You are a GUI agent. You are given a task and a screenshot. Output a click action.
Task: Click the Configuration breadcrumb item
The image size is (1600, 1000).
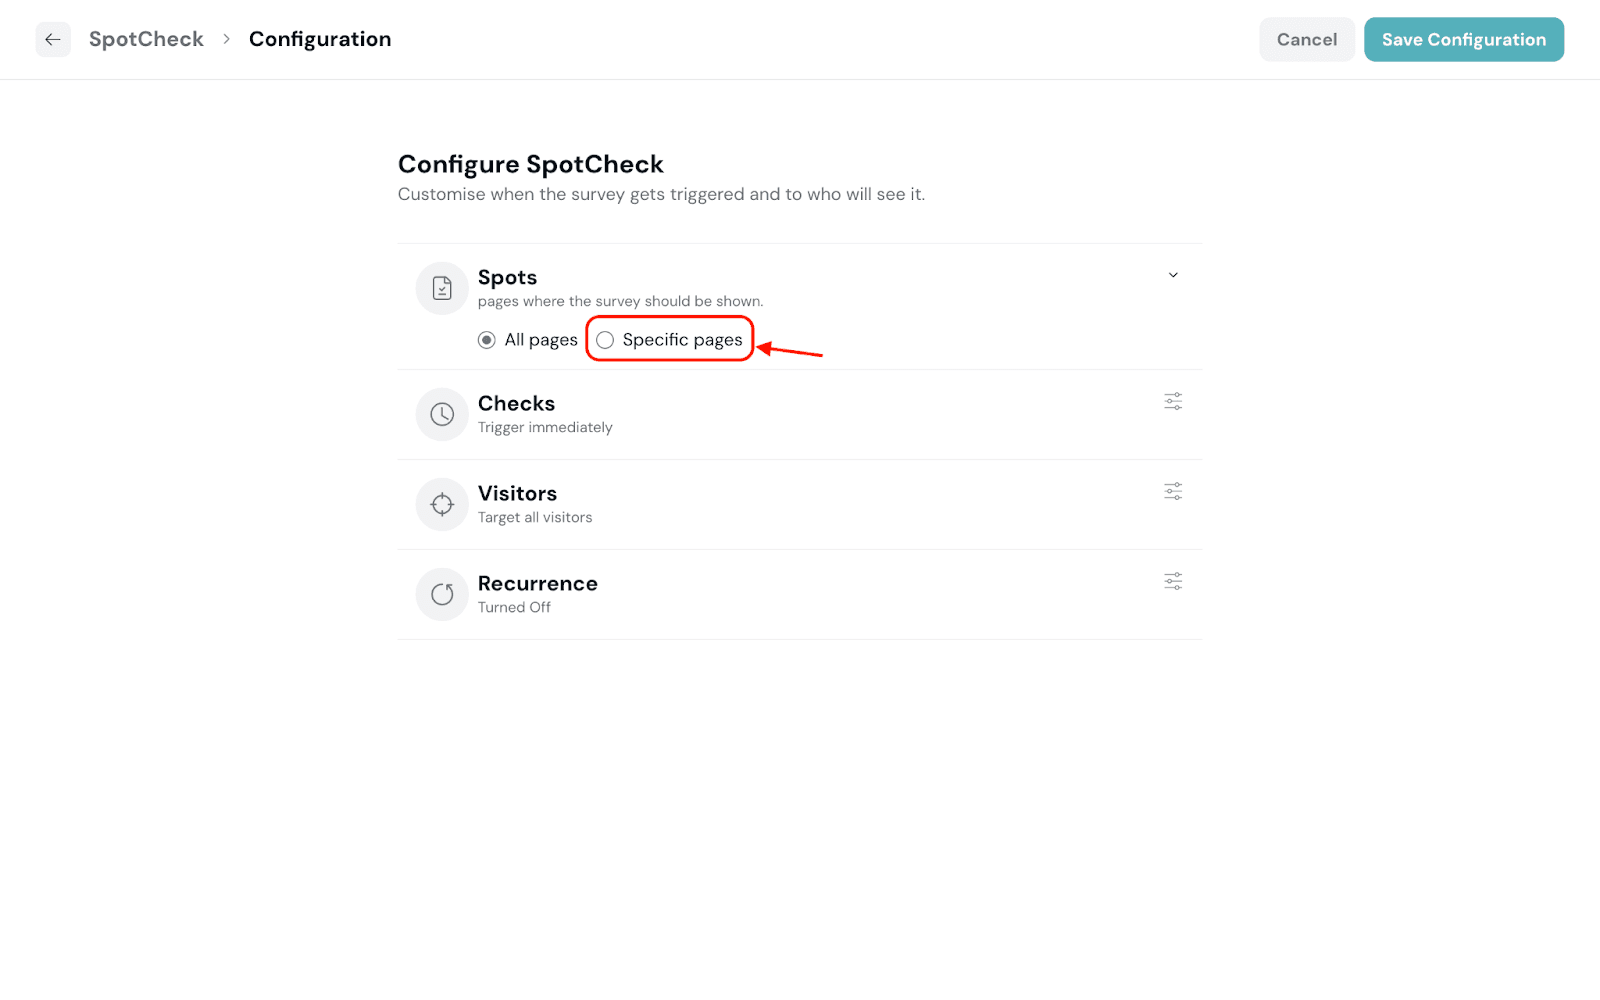point(320,39)
